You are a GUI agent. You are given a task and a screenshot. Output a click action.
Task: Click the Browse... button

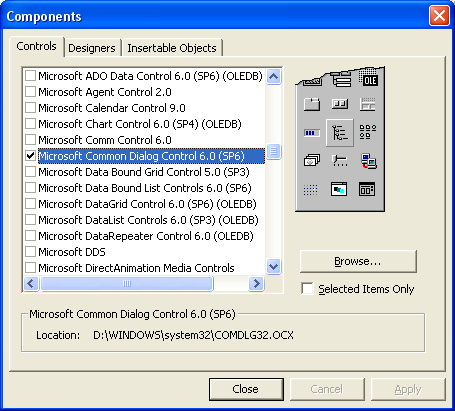(x=358, y=261)
